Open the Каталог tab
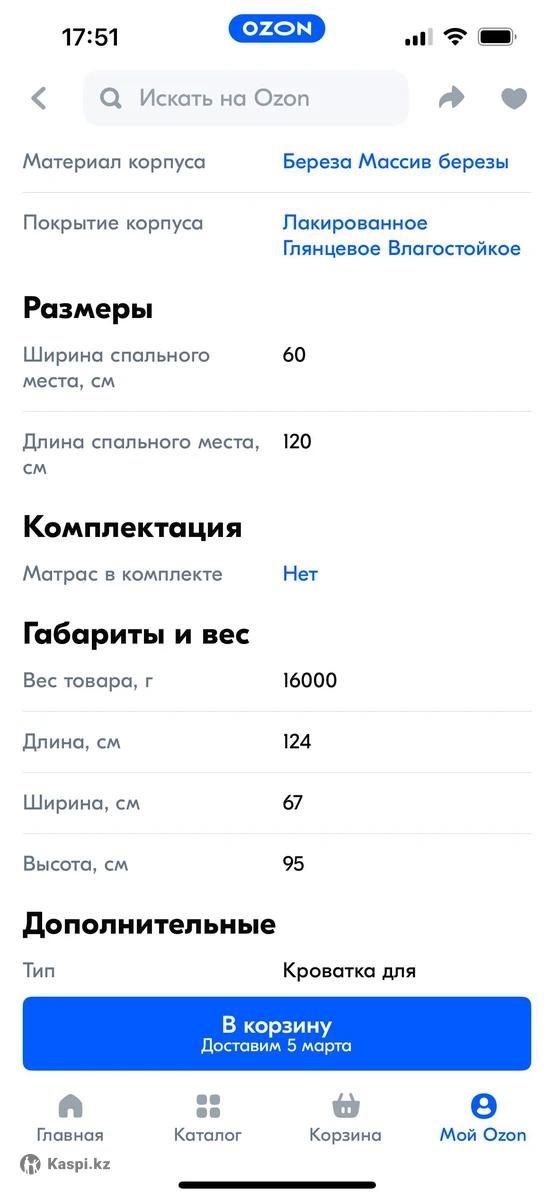The height and width of the screenshot is (1200, 554). tap(208, 1118)
